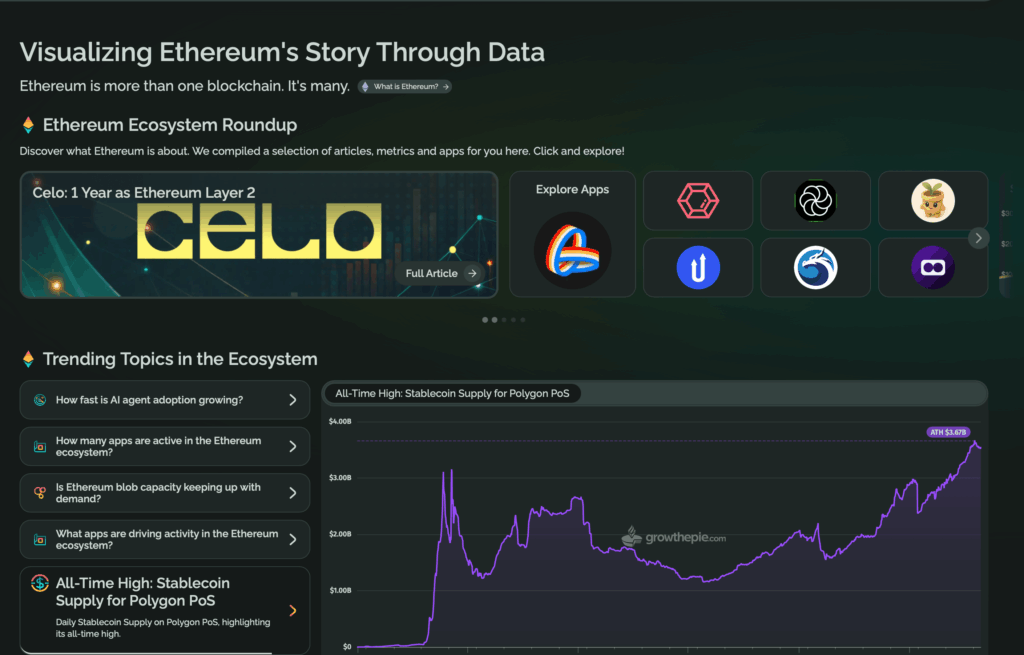This screenshot has height=655, width=1024.
Task: Open the purple goggles app icon
Action: [x=932, y=268]
